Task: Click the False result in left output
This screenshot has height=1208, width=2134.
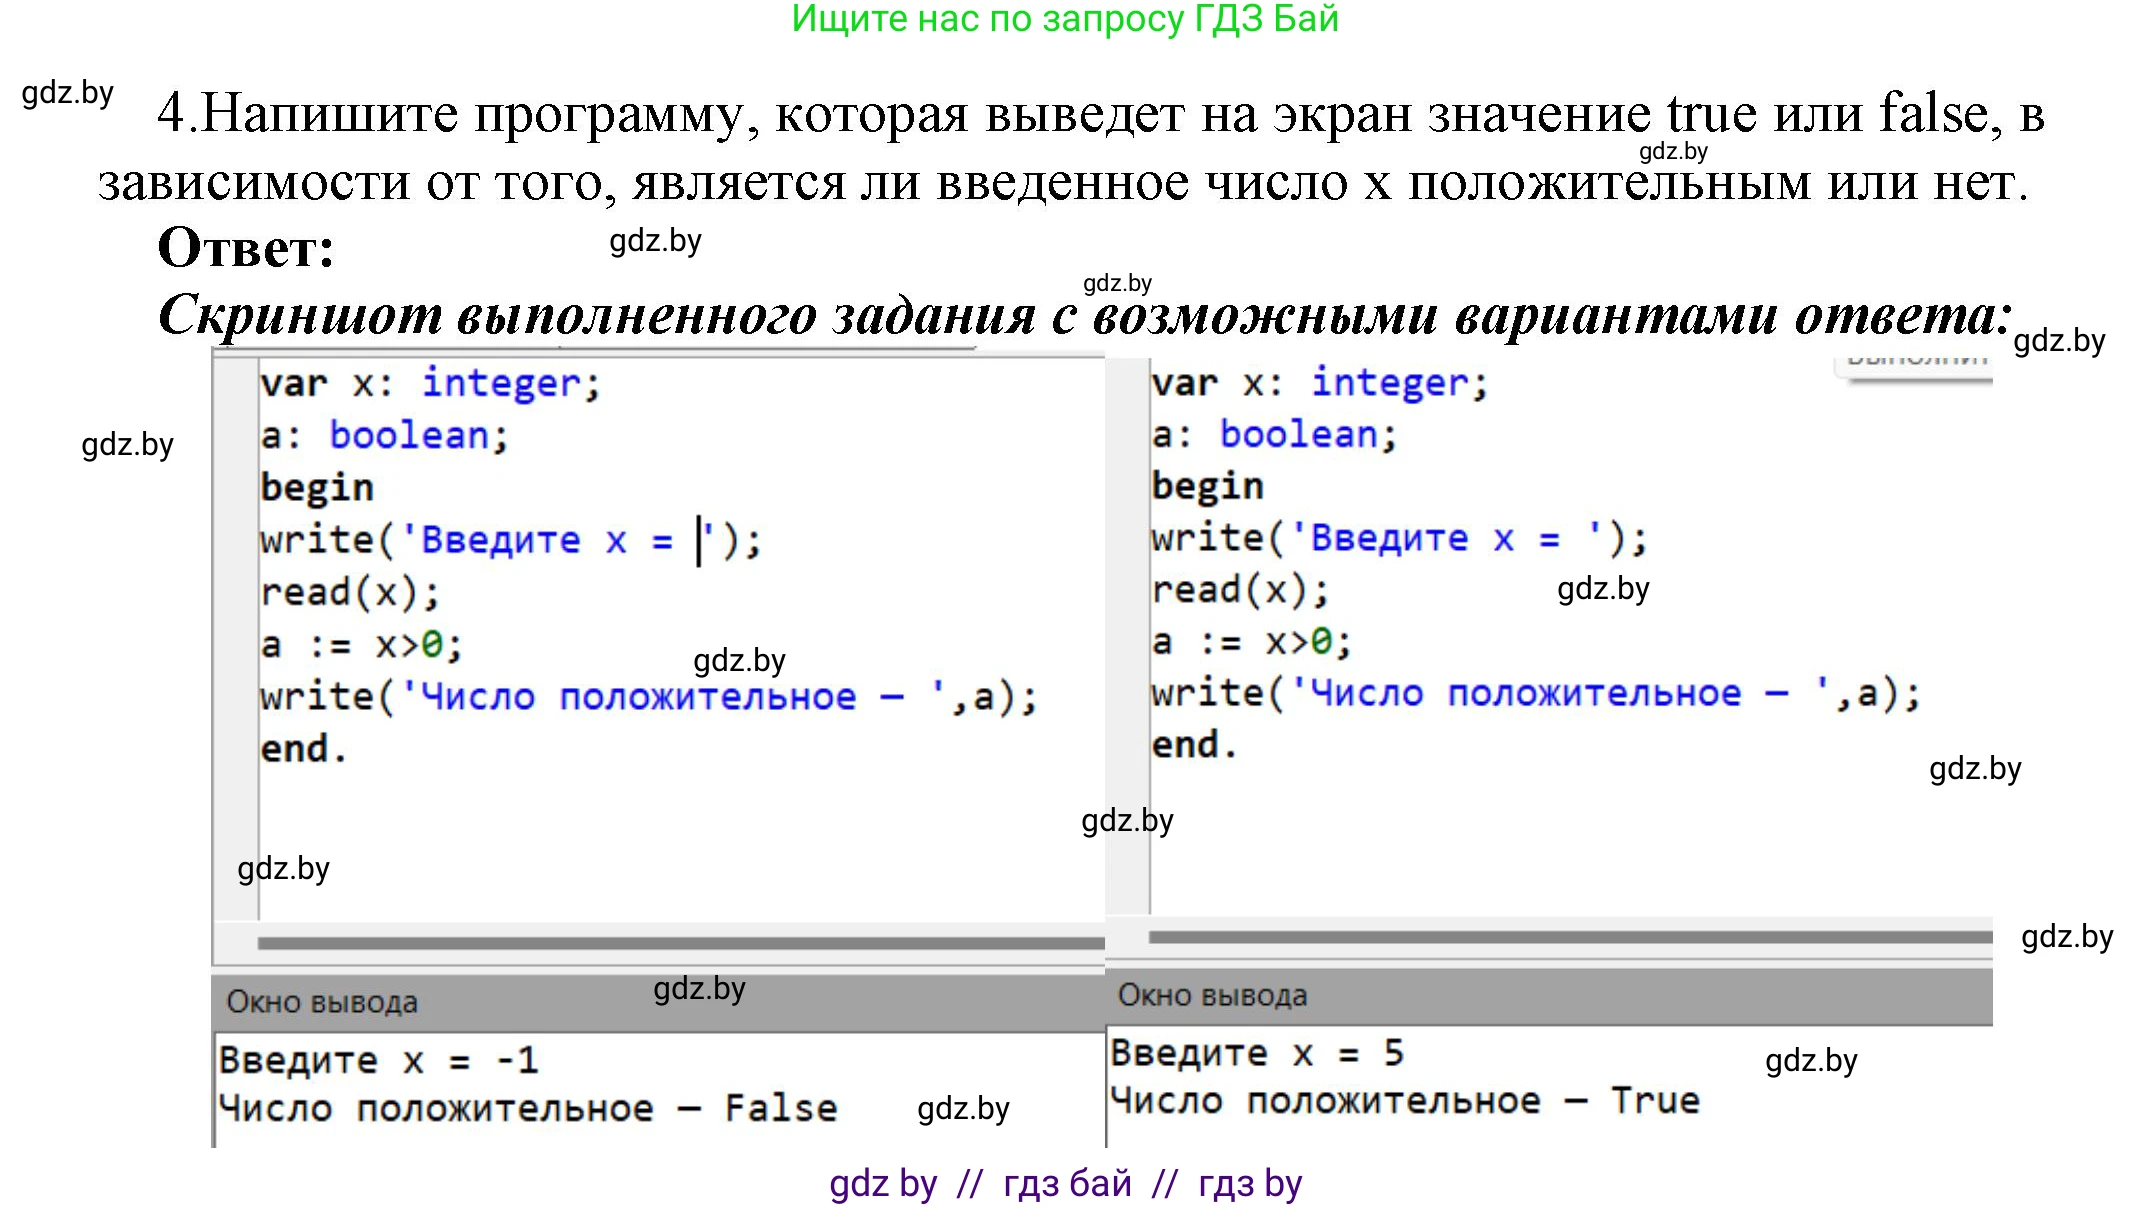Action: click(780, 1108)
